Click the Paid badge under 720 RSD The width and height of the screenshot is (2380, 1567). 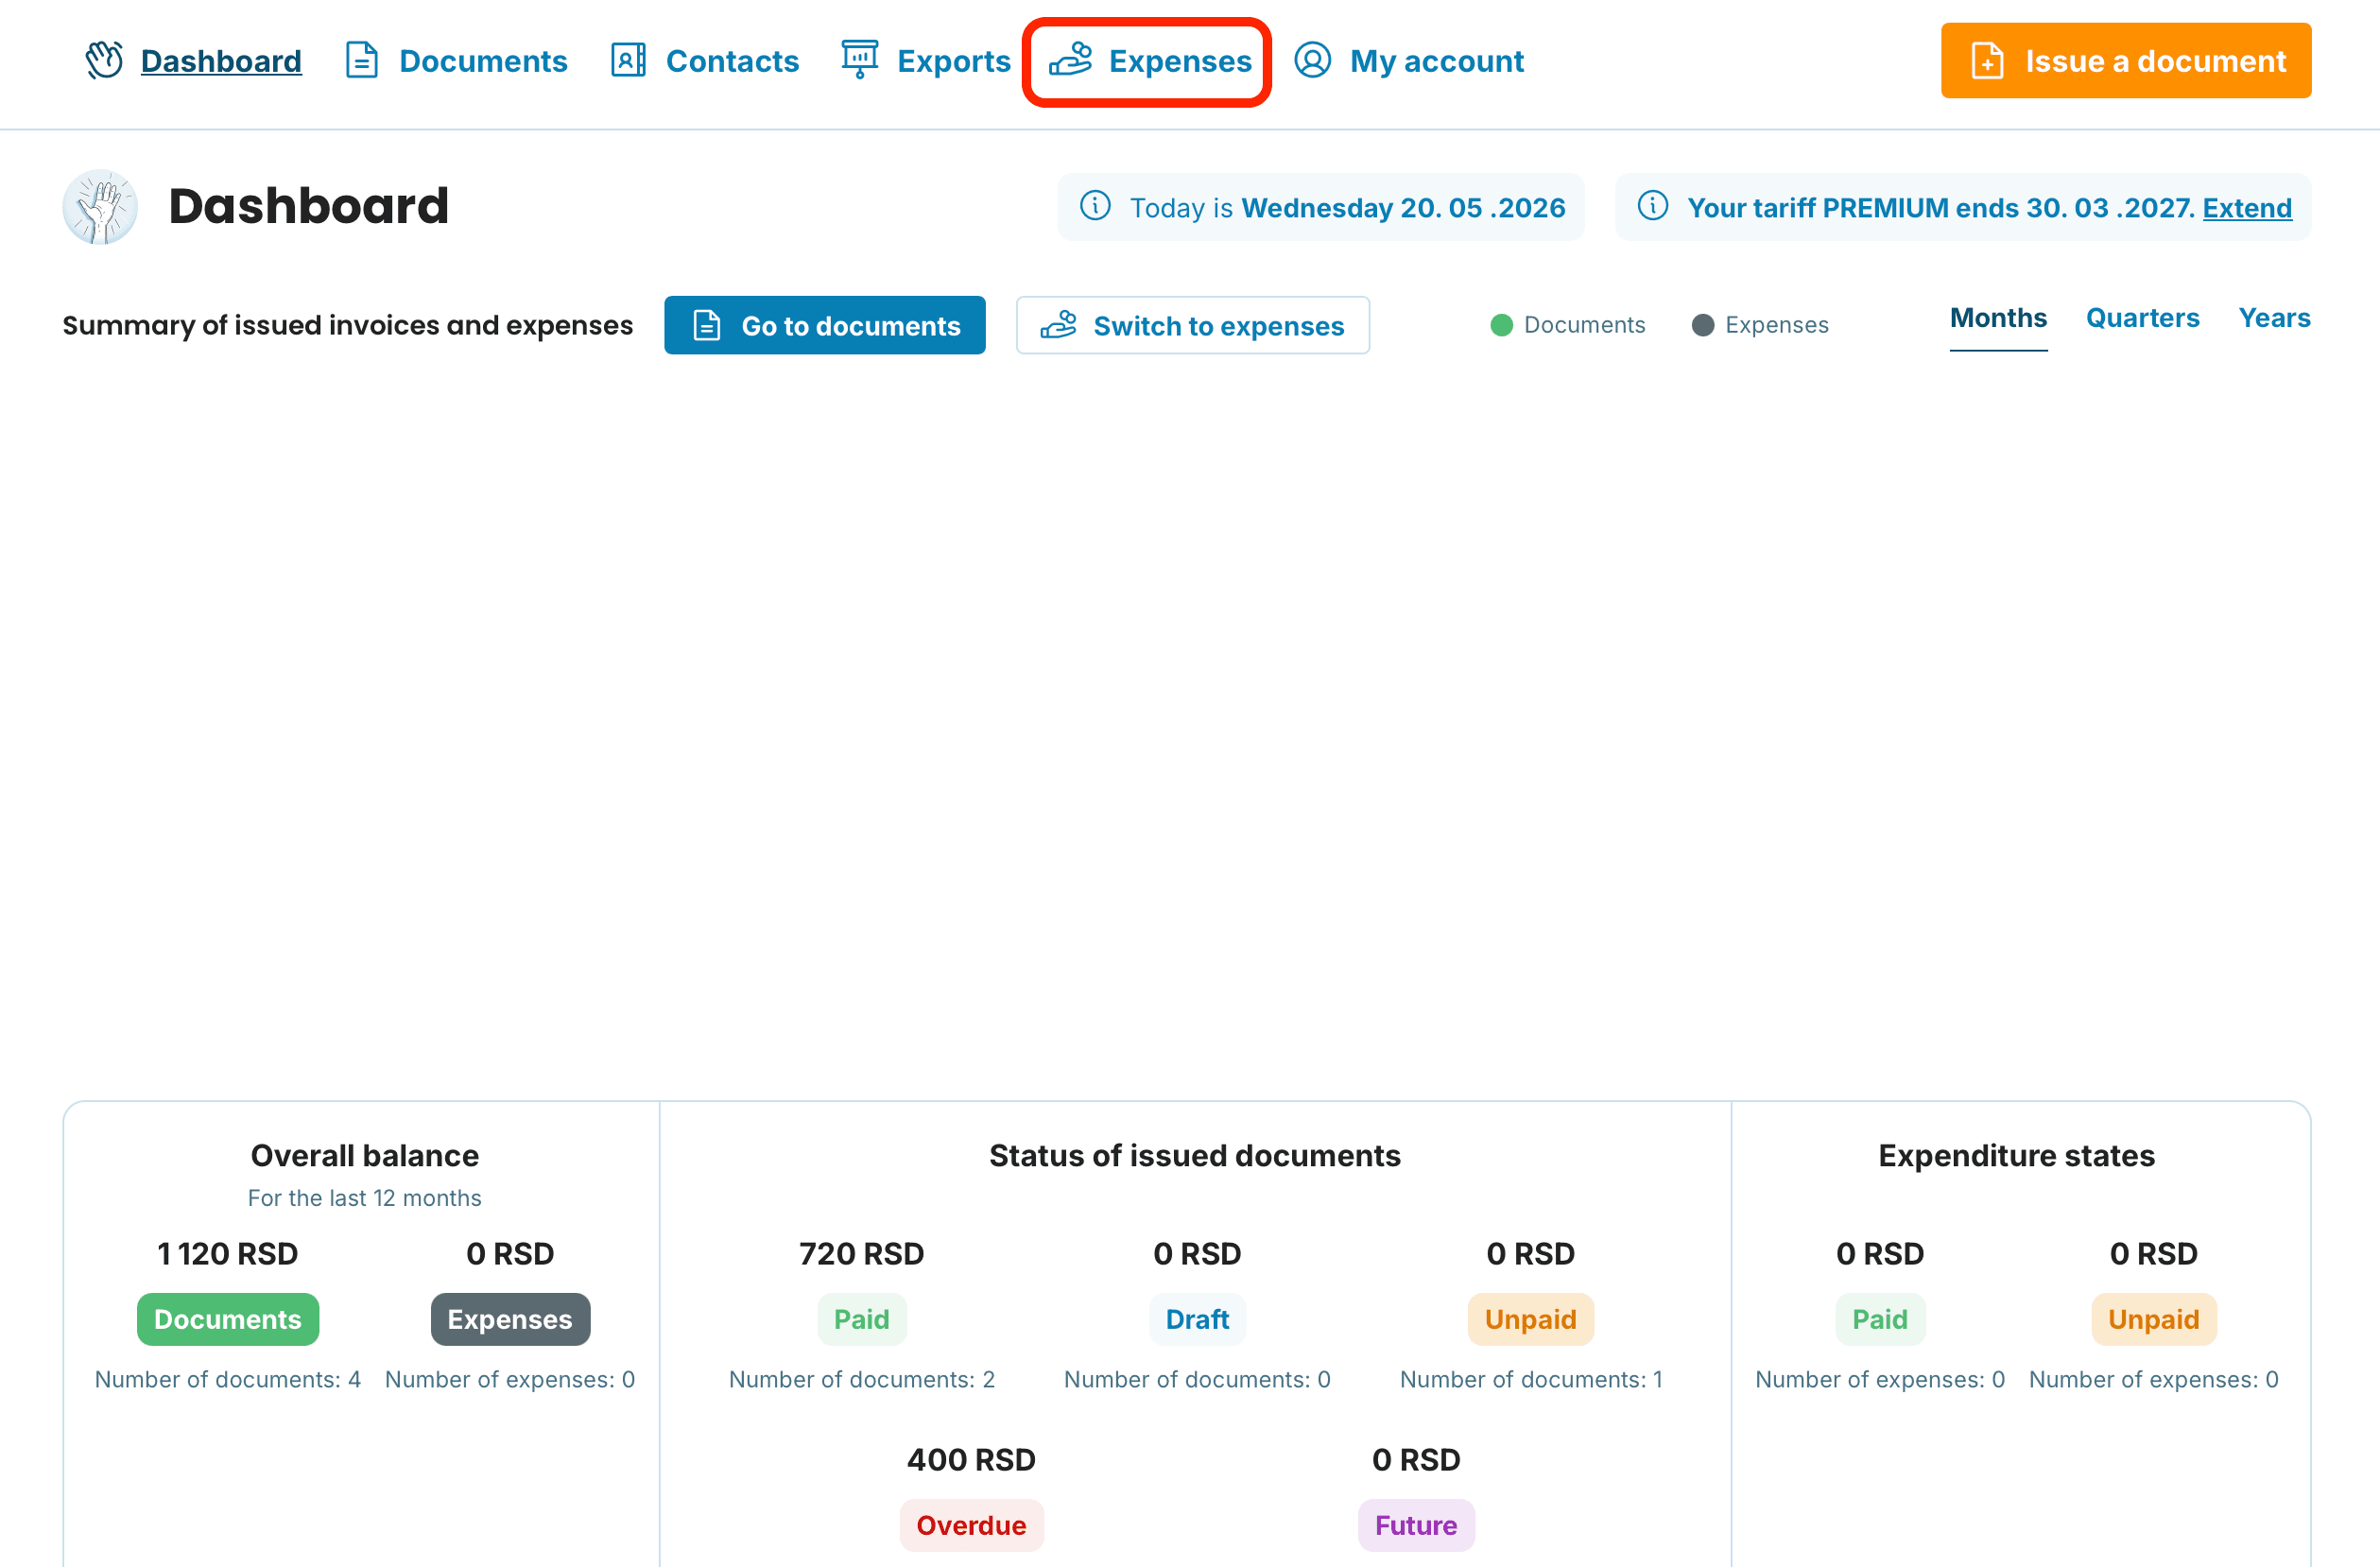pos(861,1319)
